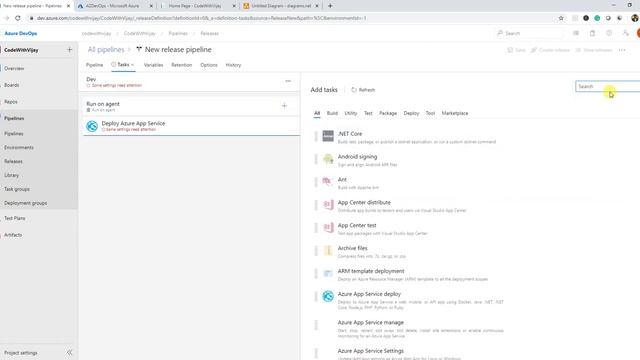640x360 pixels.
Task: Open Overview in the sidebar
Action: [14, 69]
